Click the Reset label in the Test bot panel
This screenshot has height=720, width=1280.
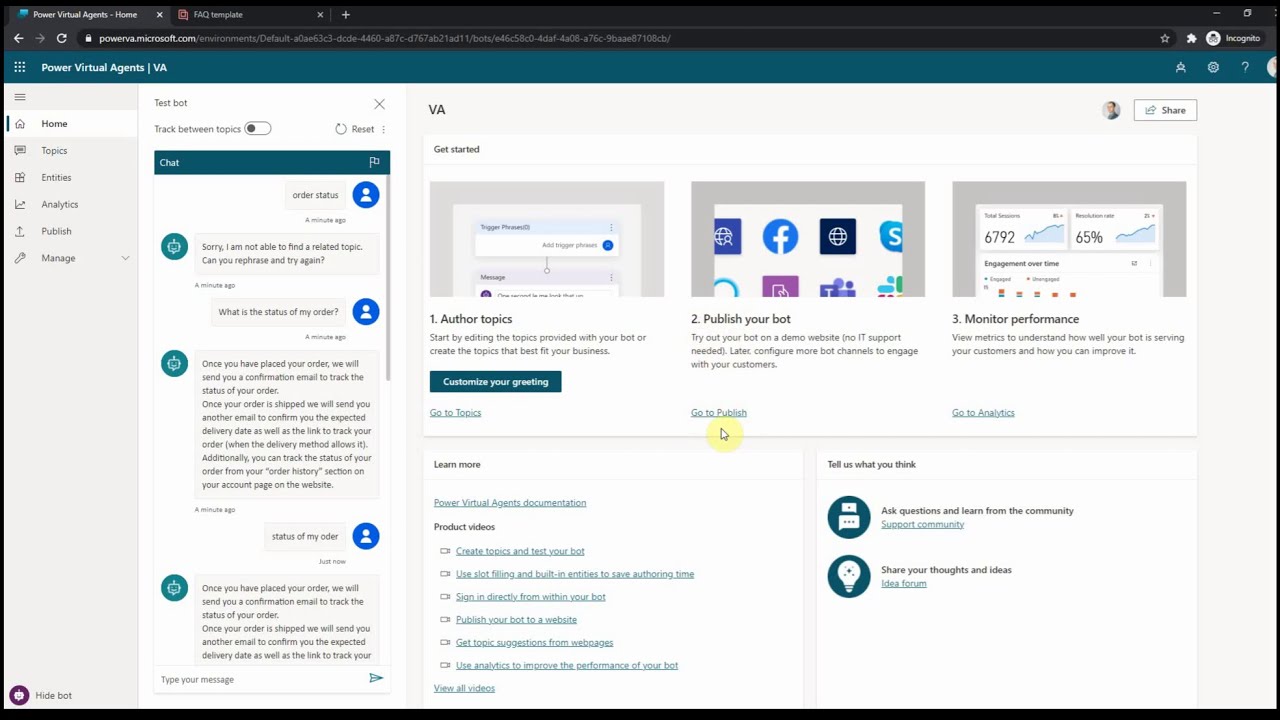[363, 129]
